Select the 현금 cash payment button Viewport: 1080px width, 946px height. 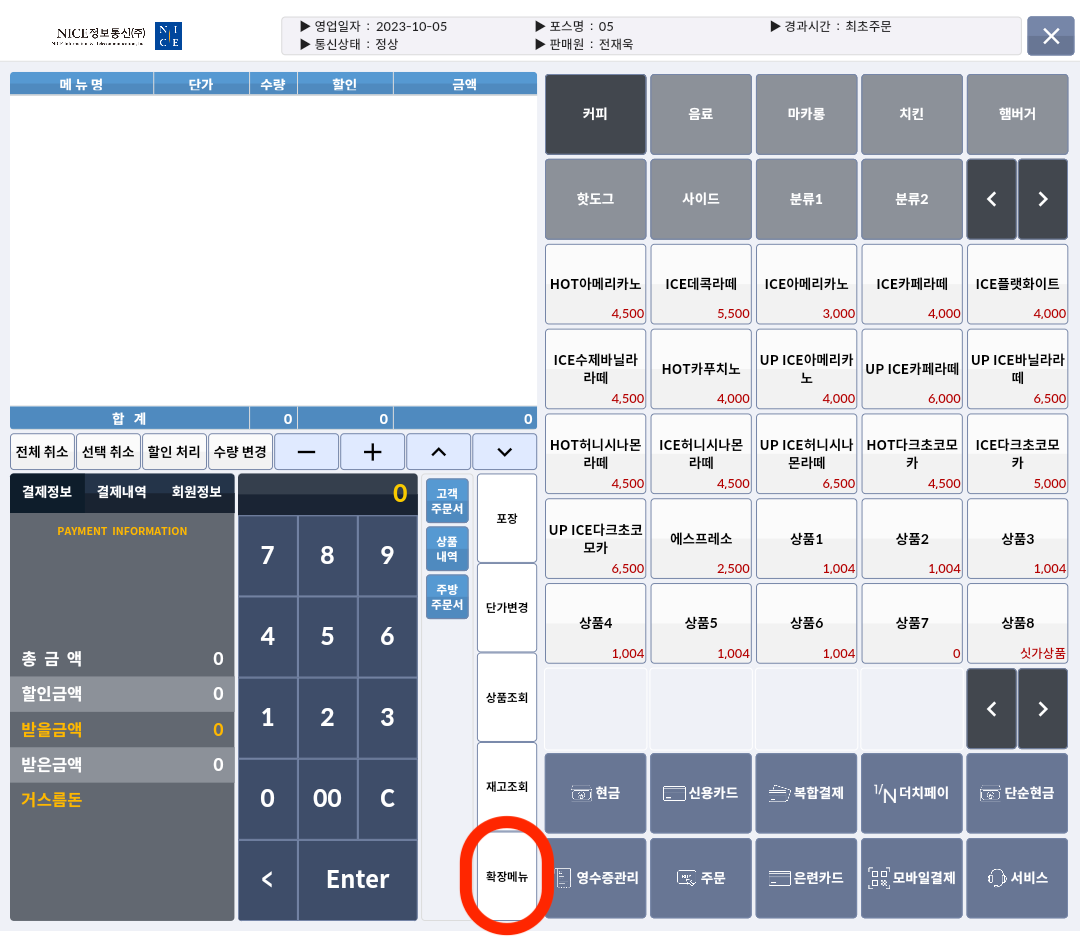595,793
